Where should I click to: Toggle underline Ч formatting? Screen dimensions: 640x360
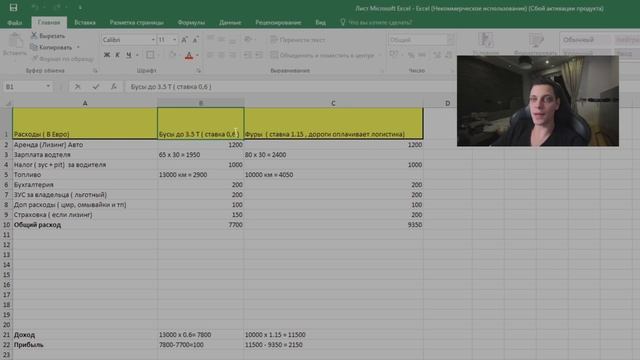(129, 55)
